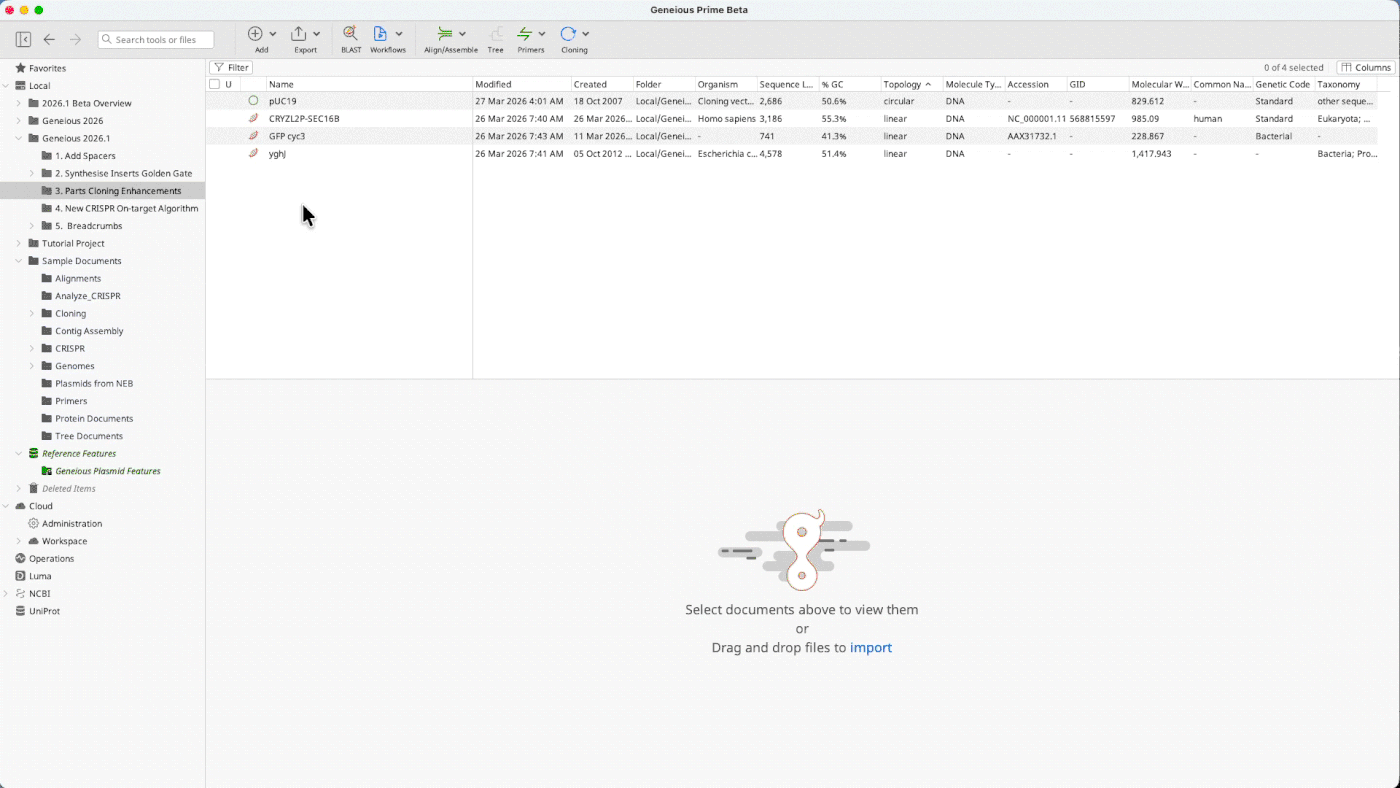Click the yghJ sequence icon
This screenshot has height=788, width=1400.
pyautogui.click(x=253, y=153)
